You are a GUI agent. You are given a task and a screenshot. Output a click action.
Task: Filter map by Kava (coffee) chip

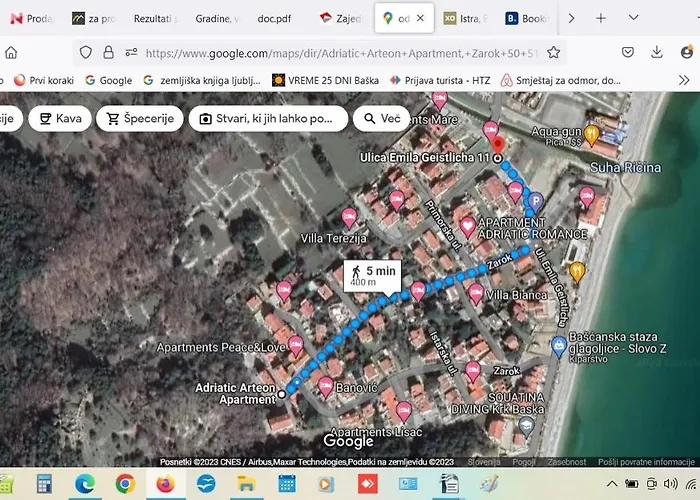pos(59,119)
